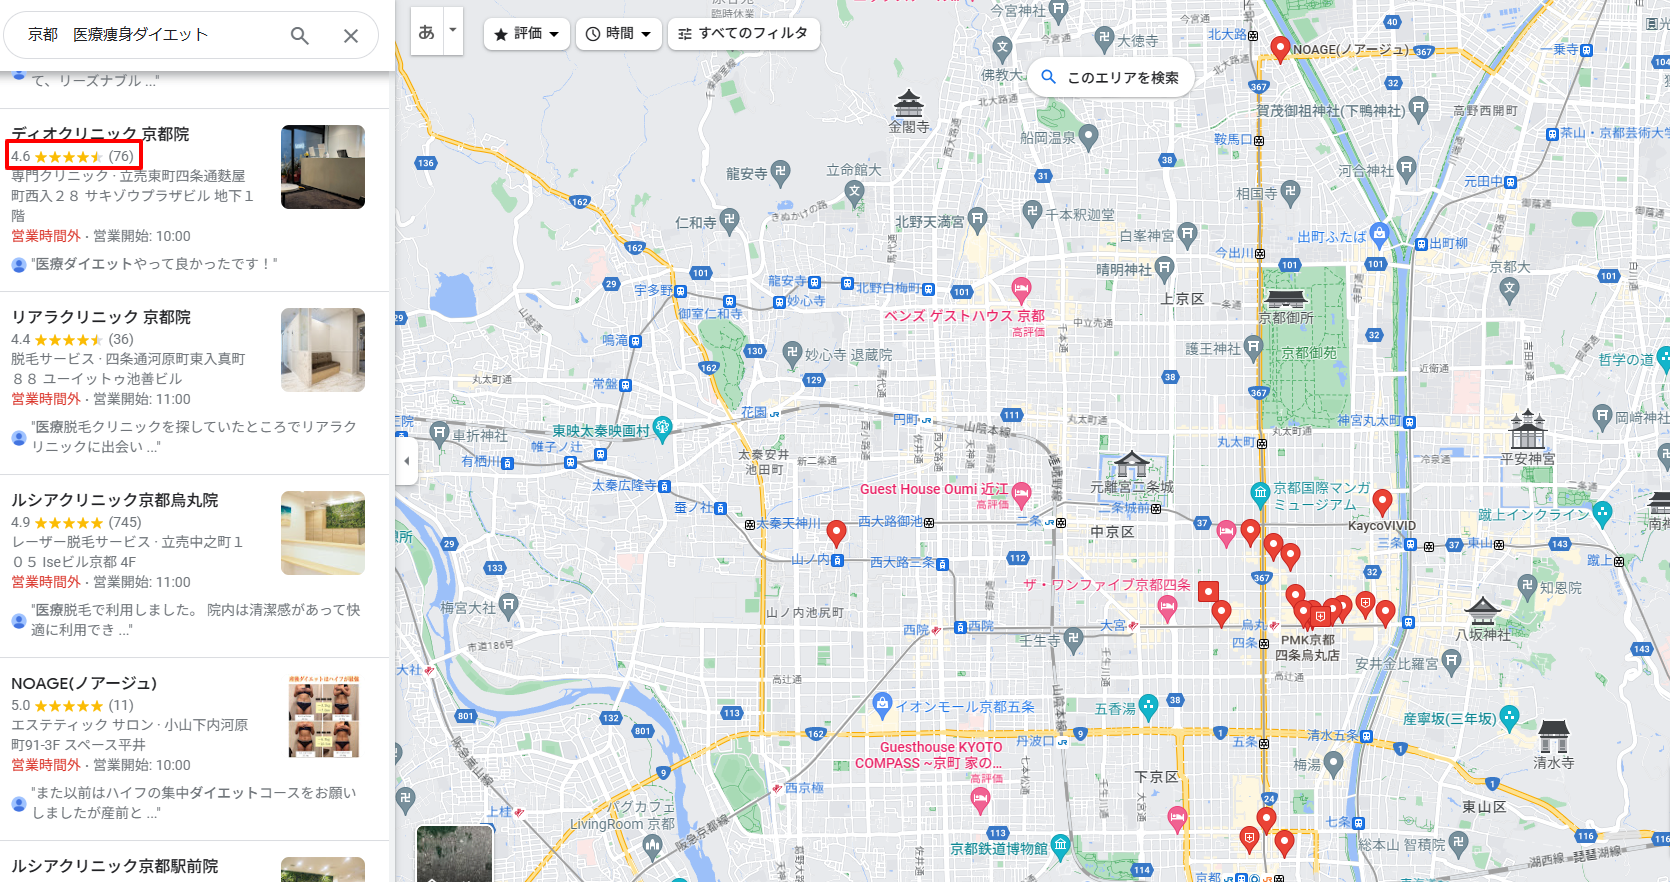Click the ザ・ワンファイブ京都四条 hotel pin

[1167, 607]
